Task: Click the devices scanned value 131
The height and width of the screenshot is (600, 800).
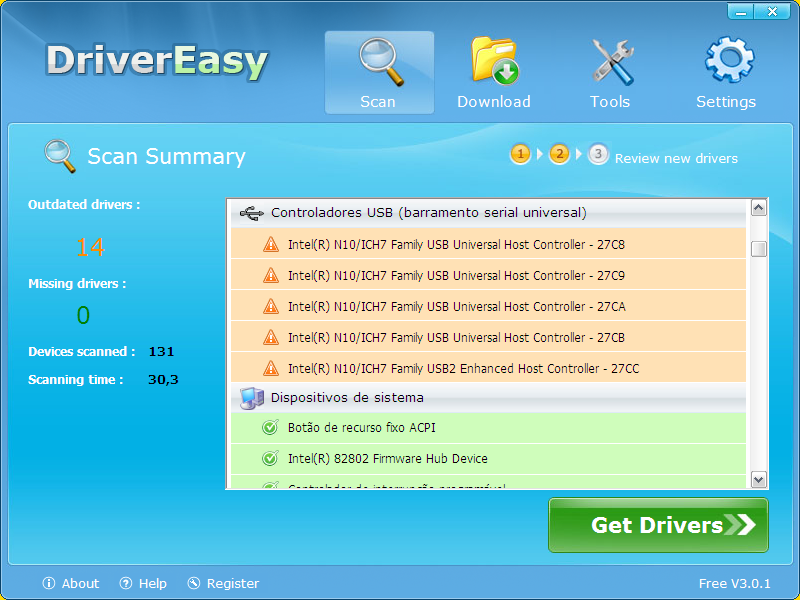Action: (161, 352)
